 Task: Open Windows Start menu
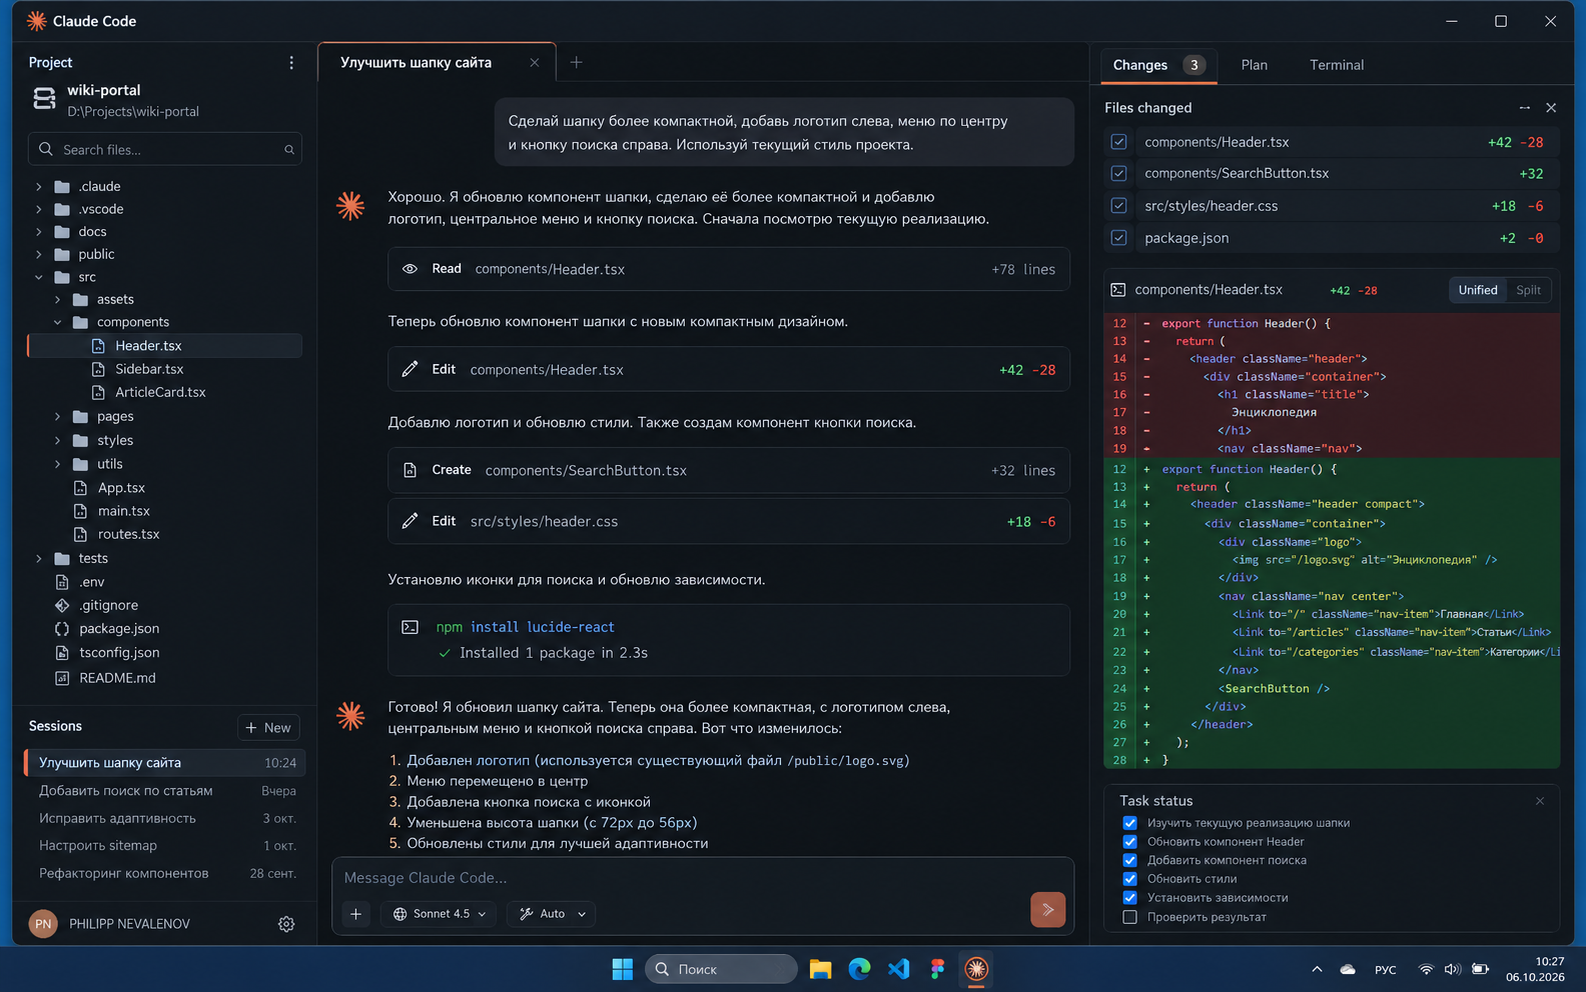coord(622,969)
